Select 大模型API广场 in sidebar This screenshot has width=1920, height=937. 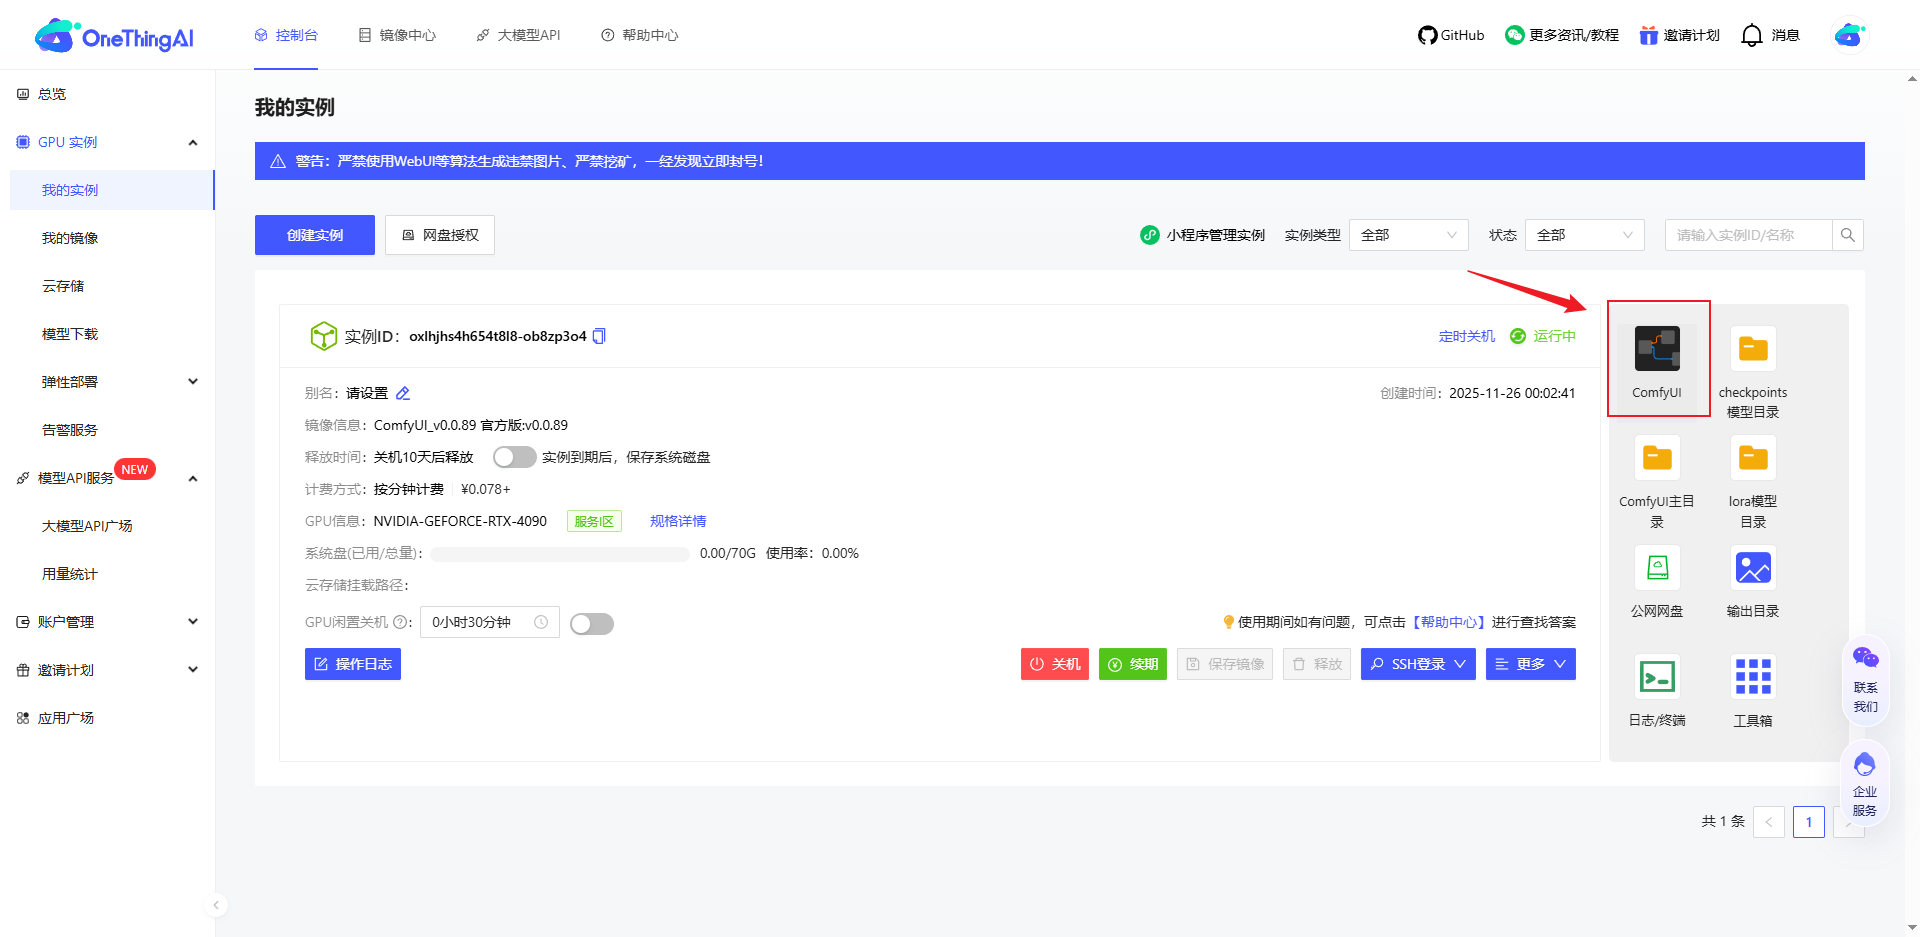pos(87,526)
